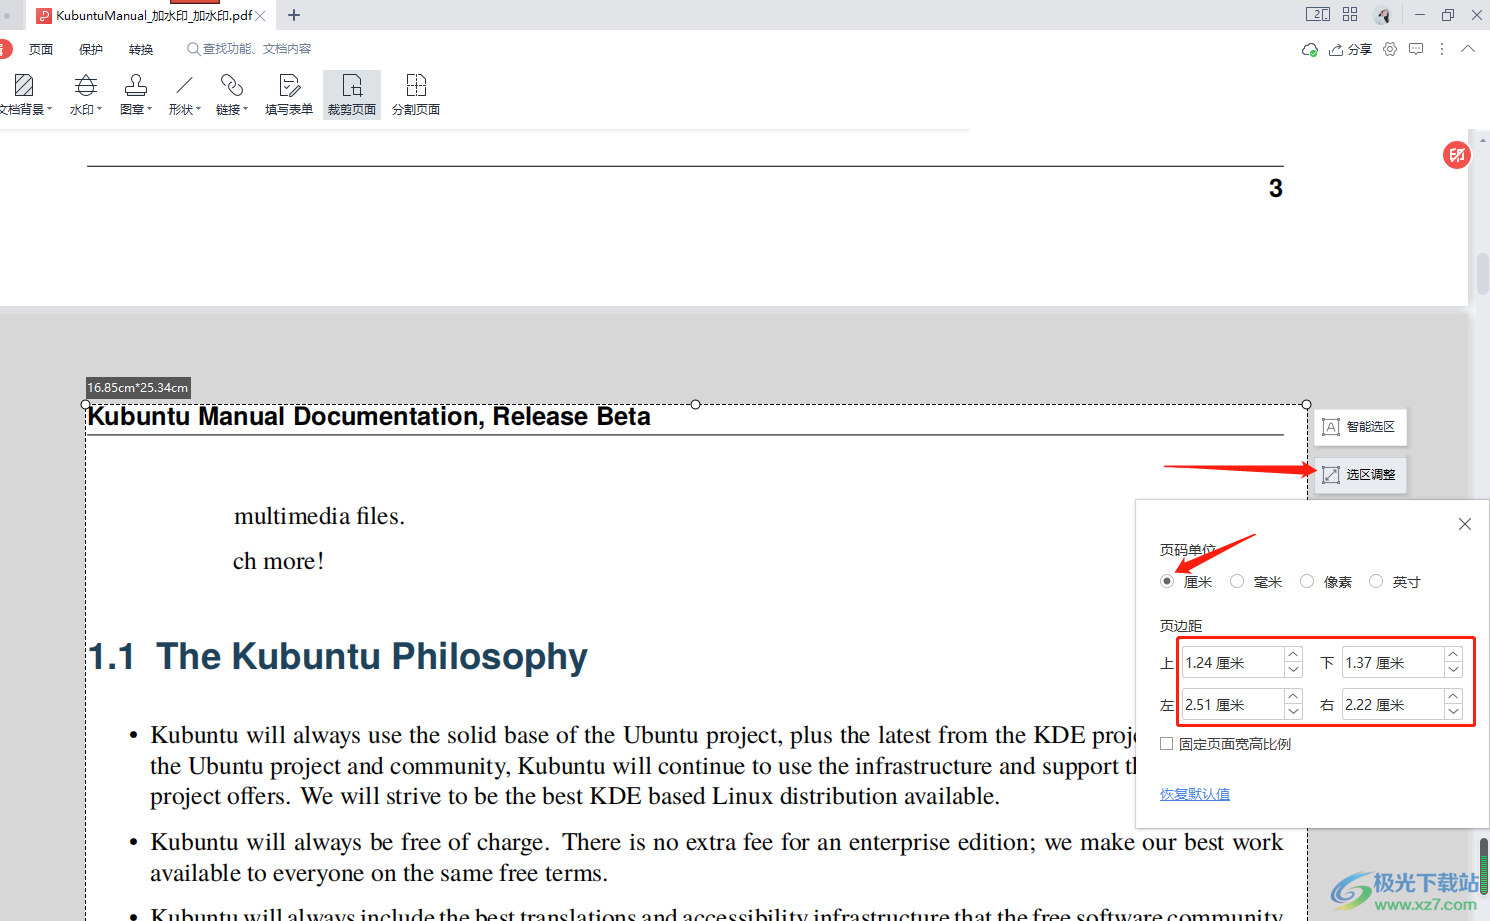Click the 右 right margin input field

pyautogui.click(x=1392, y=704)
